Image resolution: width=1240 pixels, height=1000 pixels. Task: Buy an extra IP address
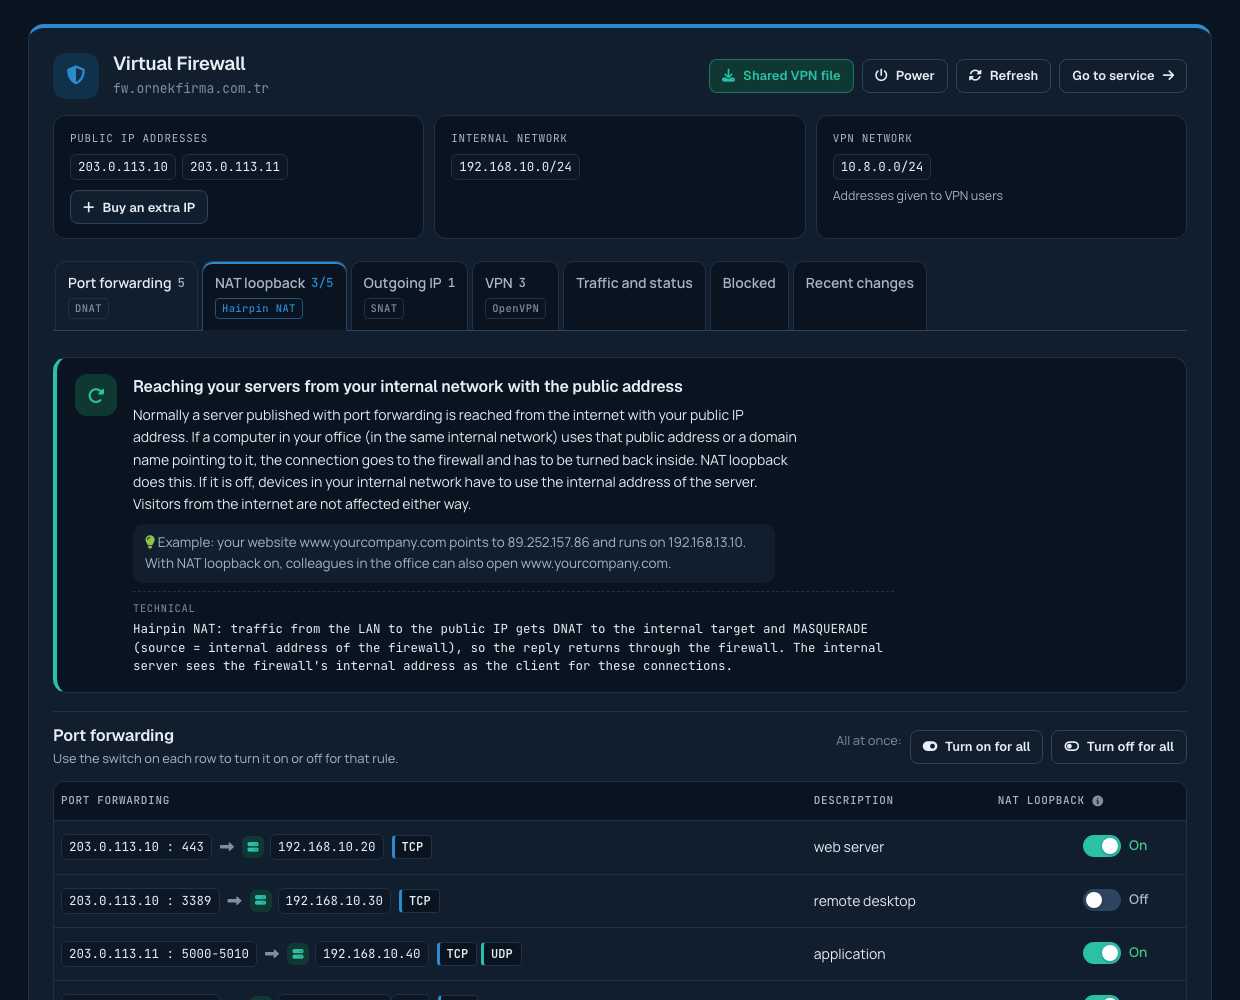coord(139,207)
